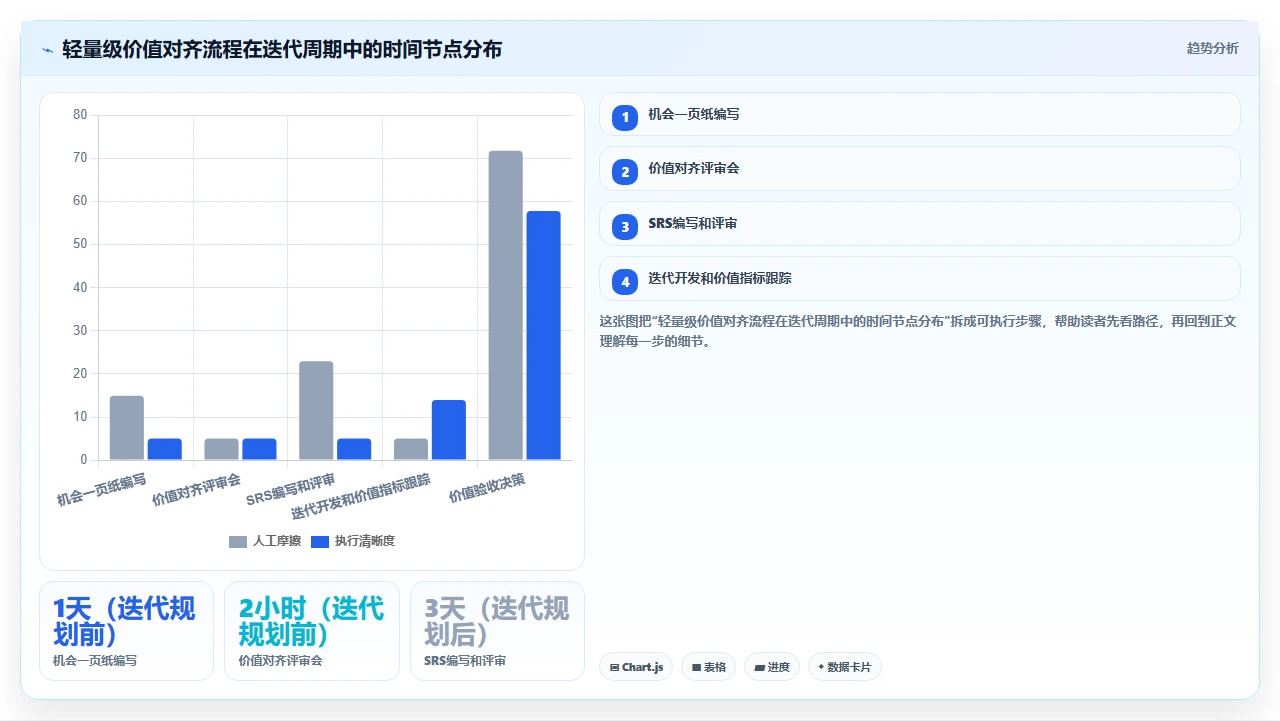Click the blue 迭代开发和价值指标跟踪 bar
This screenshot has height=721, width=1280.
tap(449, 430)
